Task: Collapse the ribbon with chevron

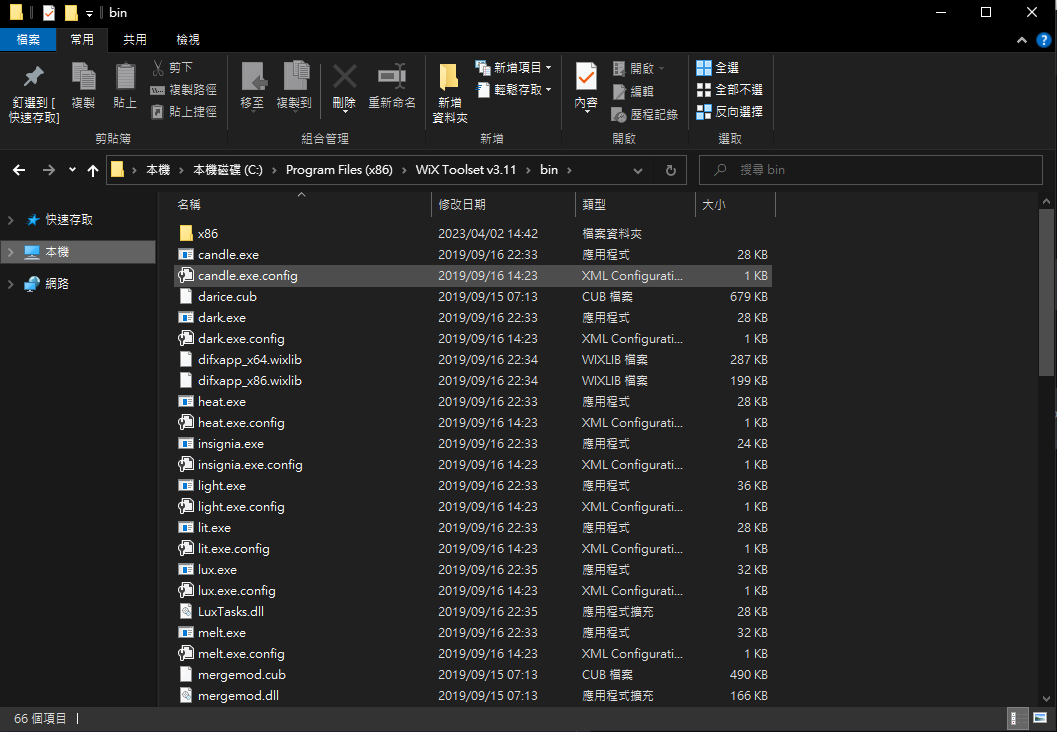Action: click(1022, 40)
